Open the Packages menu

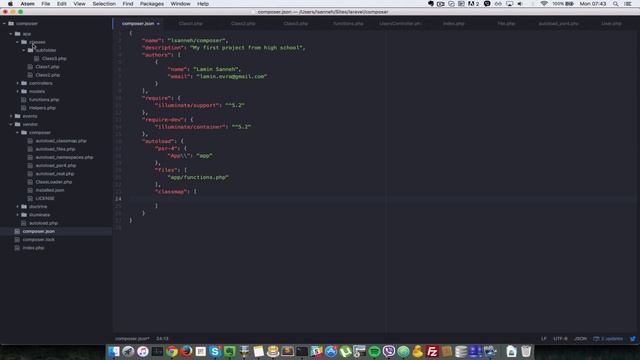pos(152,4)
